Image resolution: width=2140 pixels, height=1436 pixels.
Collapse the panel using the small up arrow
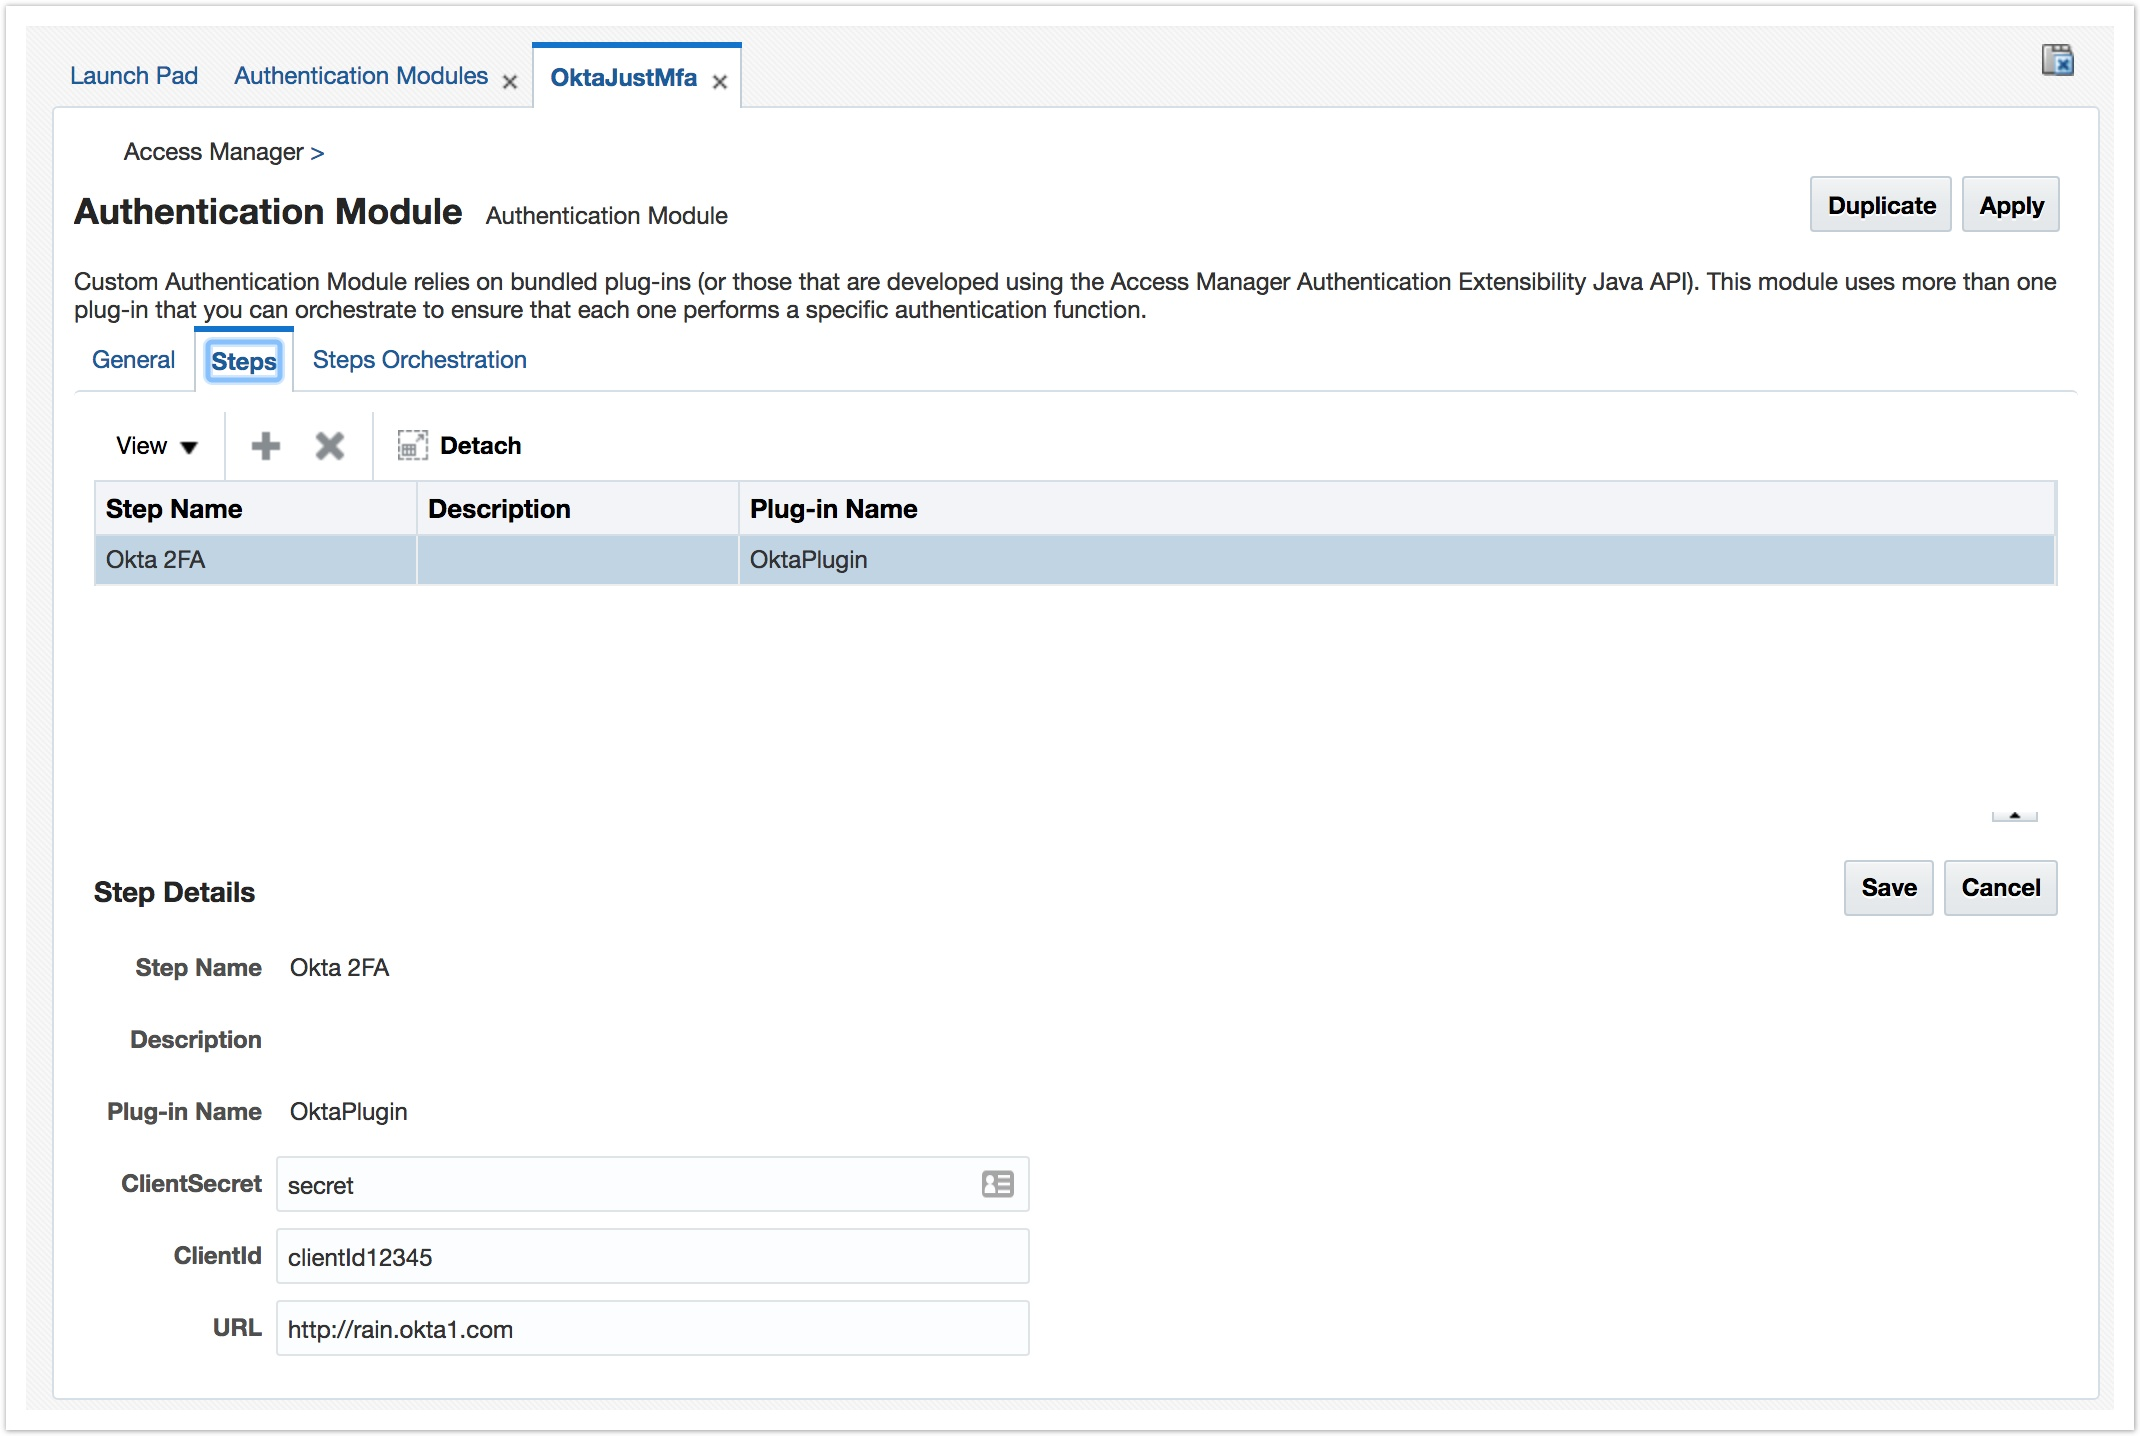2014,816
